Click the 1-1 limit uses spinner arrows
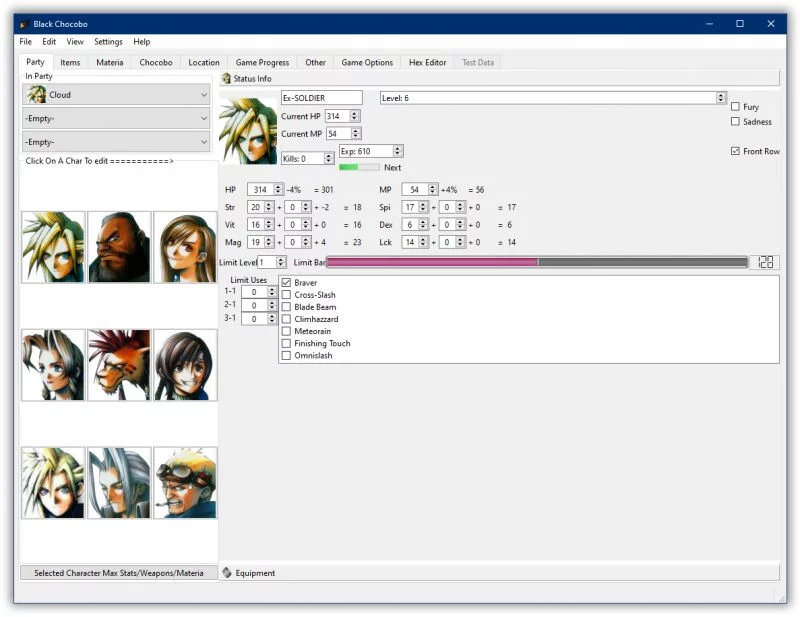Viewport: 800px width, 617px height. 272,292
